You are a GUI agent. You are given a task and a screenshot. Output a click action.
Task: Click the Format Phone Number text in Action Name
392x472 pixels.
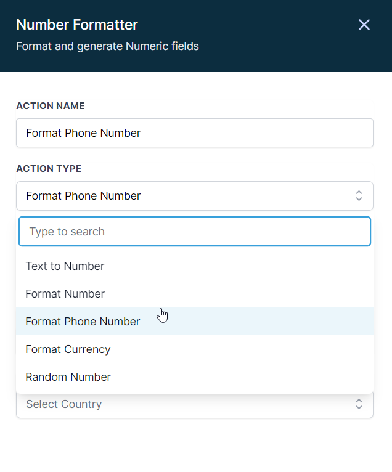[83, 133]
